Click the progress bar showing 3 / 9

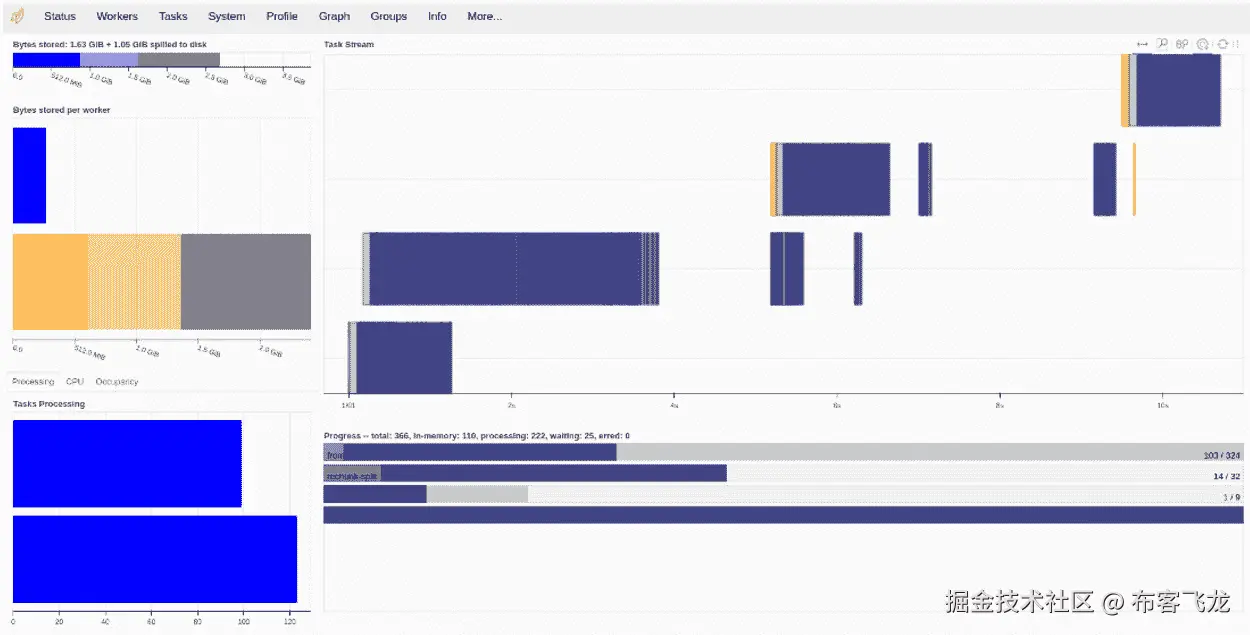[784, 494]
